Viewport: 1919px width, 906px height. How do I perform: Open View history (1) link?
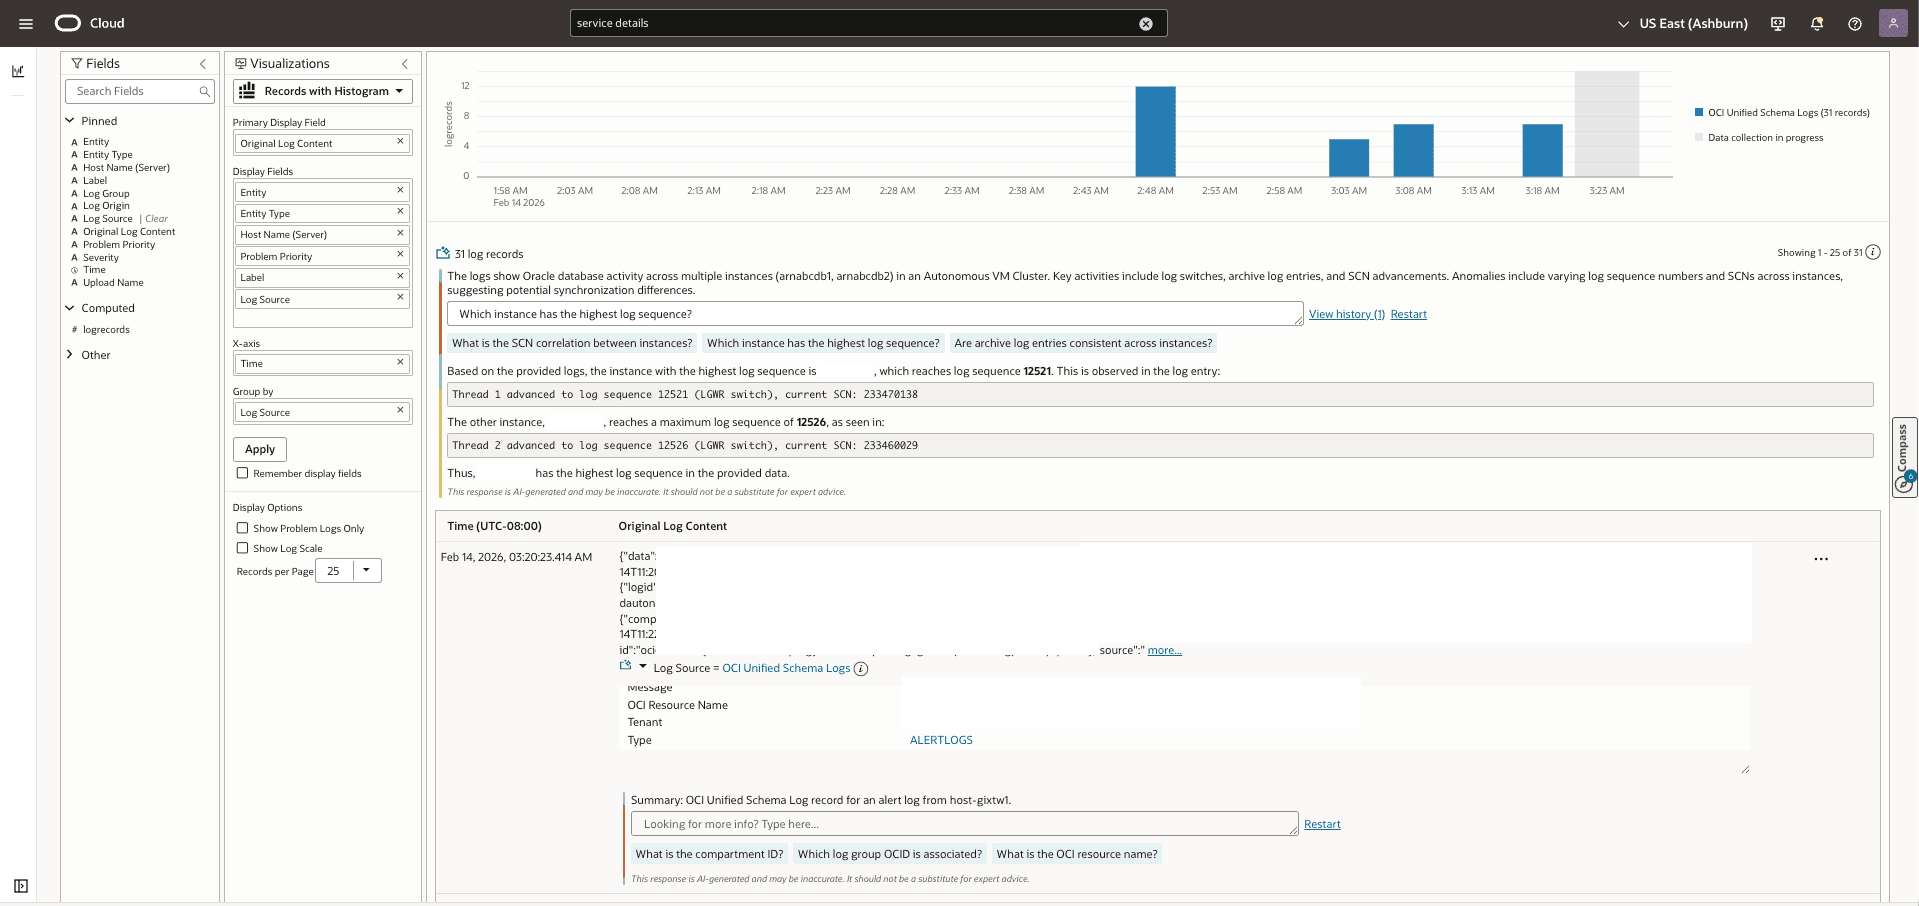click(1346, 314)
